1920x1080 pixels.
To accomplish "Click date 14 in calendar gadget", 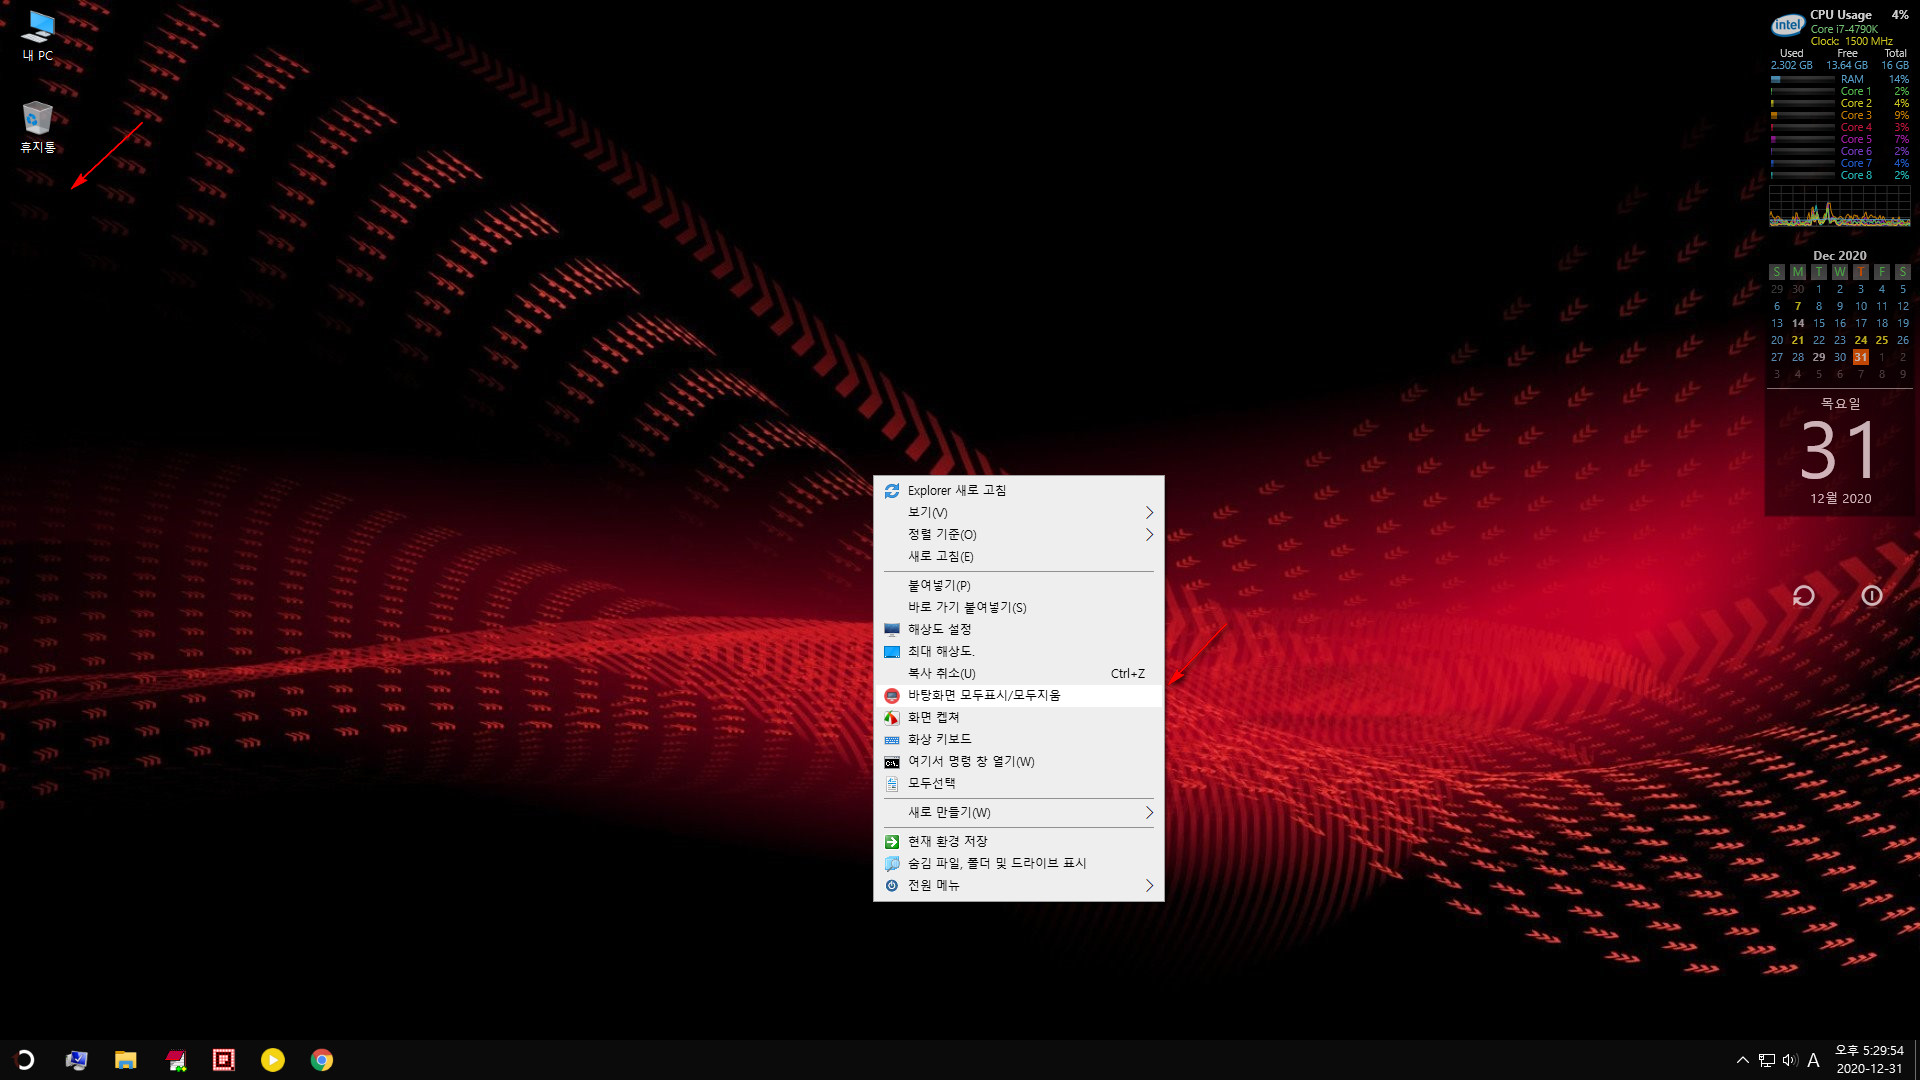I will [1798, 323].
